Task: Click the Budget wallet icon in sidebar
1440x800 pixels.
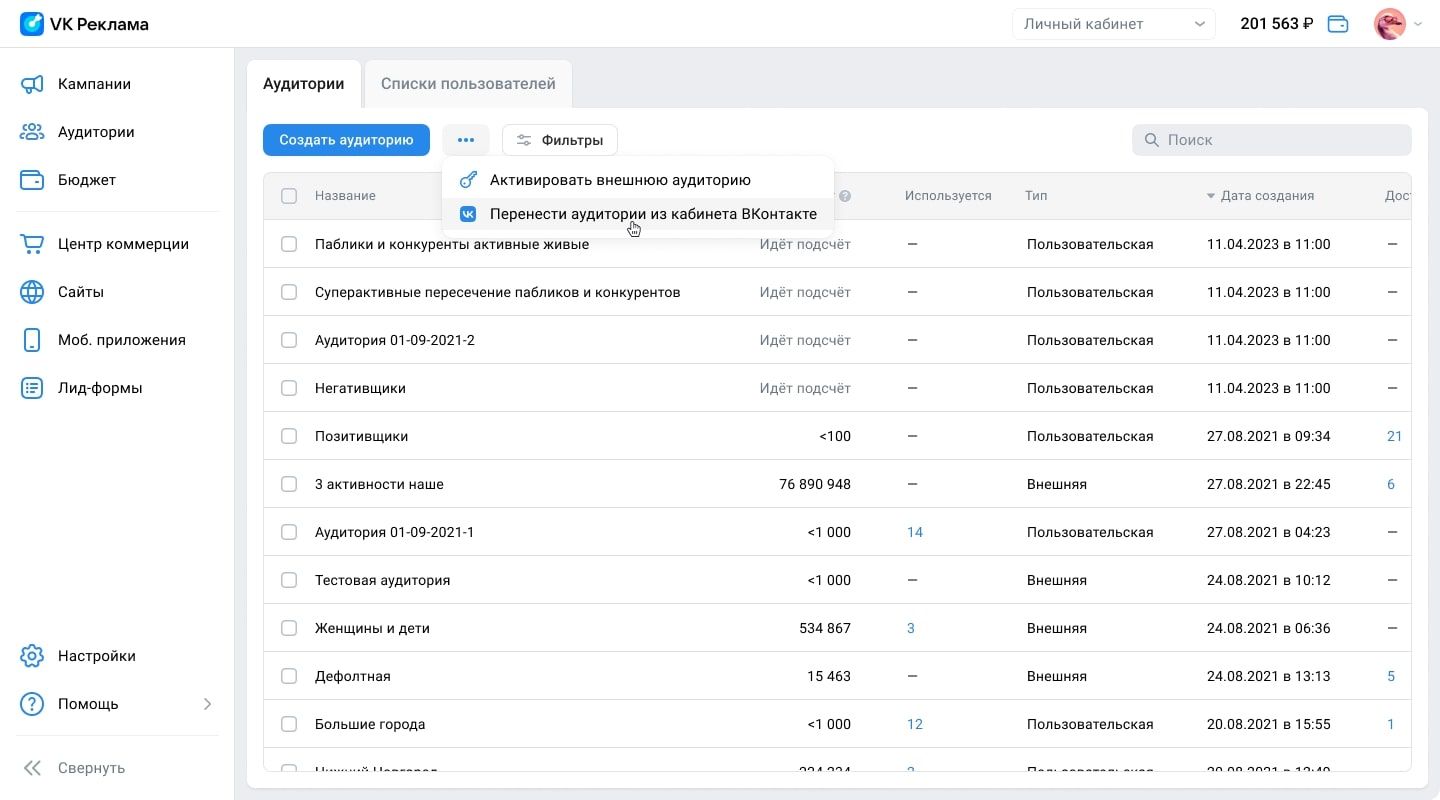Action: 32,180
